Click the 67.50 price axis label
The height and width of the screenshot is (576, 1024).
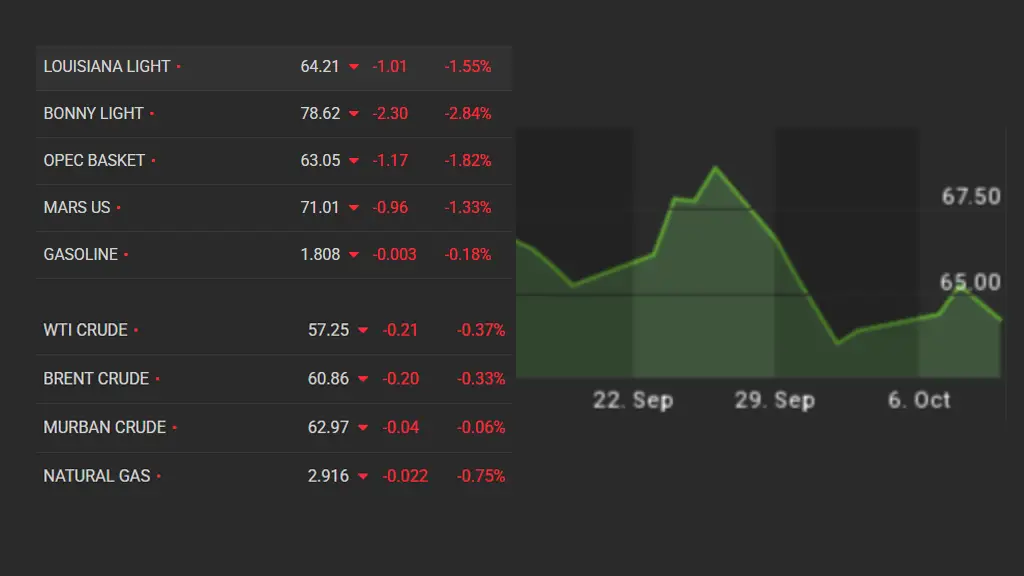[970, 196]
